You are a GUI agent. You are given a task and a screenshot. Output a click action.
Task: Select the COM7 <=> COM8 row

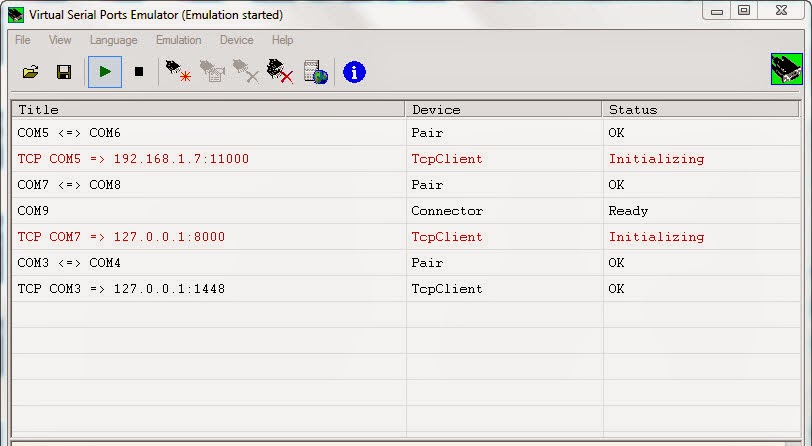(406, 185)
